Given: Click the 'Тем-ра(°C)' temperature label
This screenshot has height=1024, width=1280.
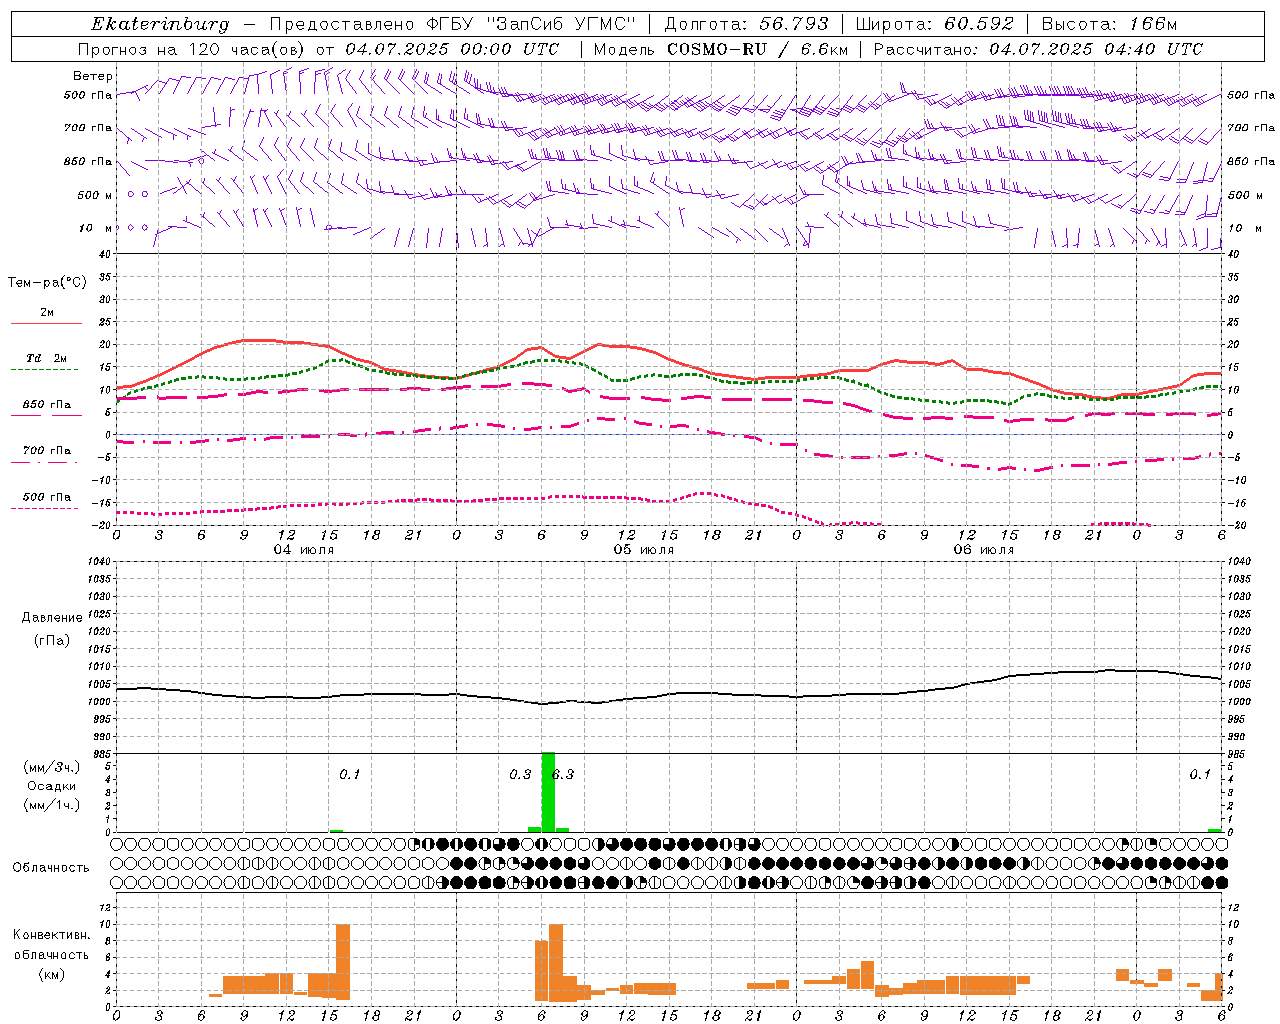Looking at the screenshot, I should (x=47, y=283).
